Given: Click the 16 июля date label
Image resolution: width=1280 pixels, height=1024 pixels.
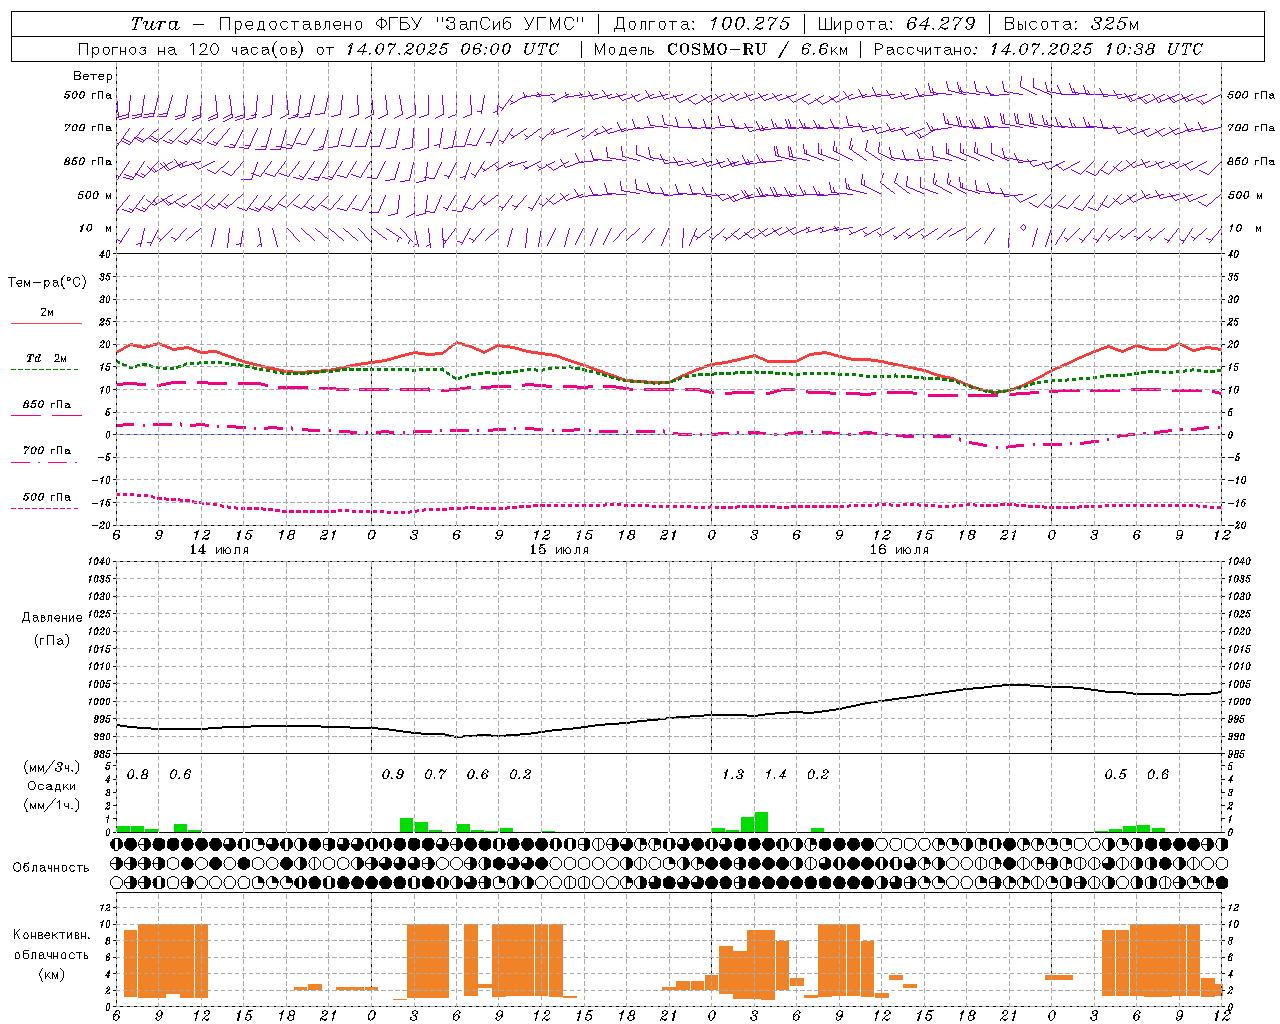Looking at the screenshot, I should point(899,550).
